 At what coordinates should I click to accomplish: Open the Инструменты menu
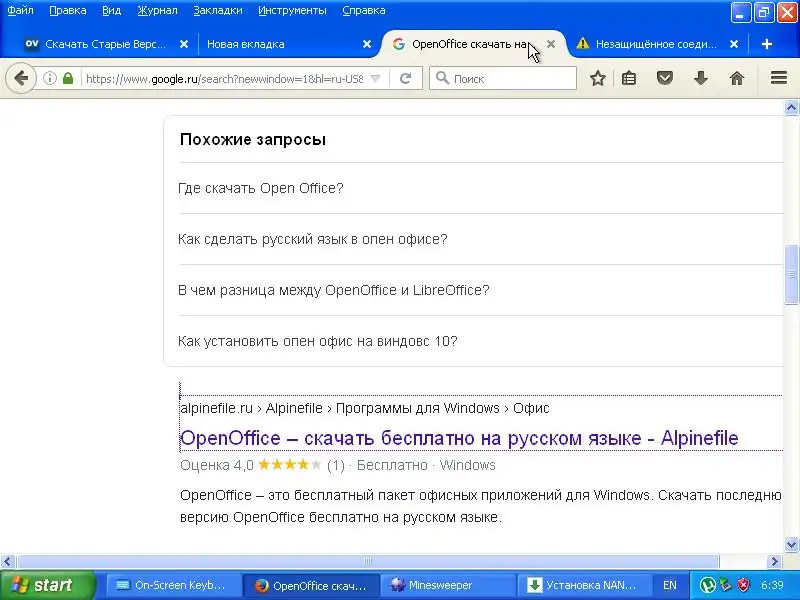pyautogui.click(x=292, y=10)
